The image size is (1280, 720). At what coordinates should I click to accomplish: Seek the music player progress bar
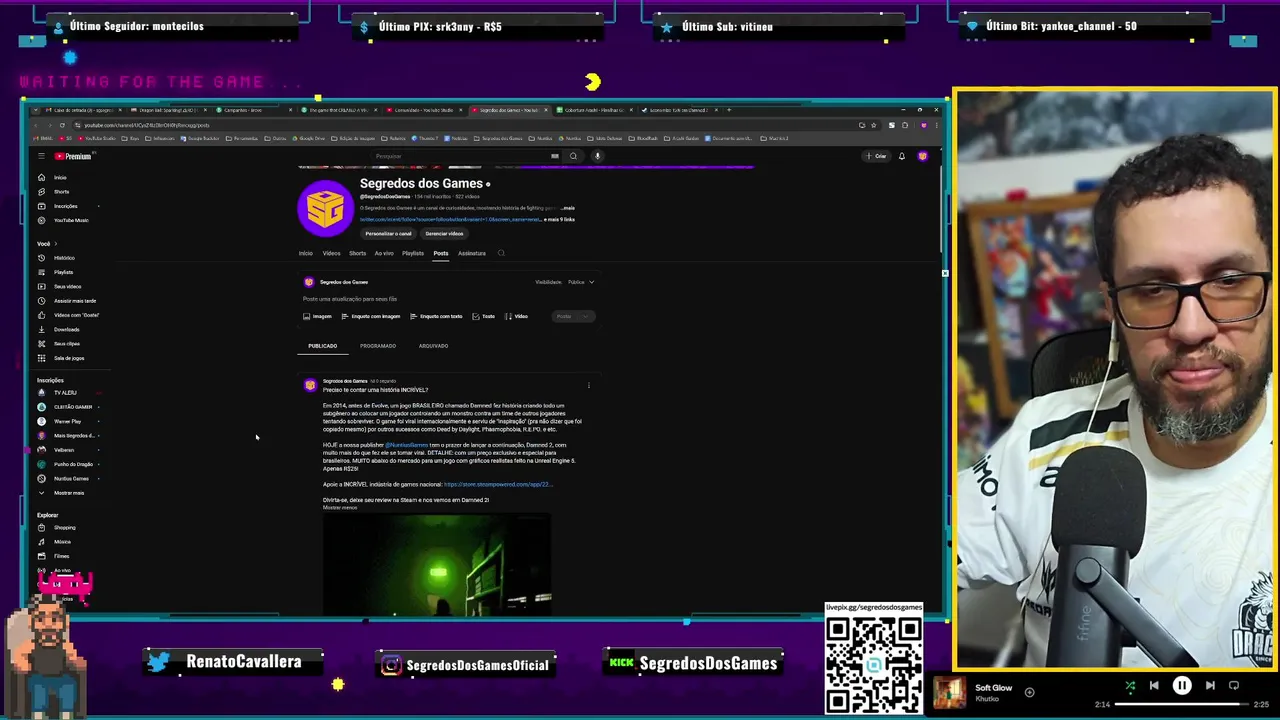(x=1182, y=705)
